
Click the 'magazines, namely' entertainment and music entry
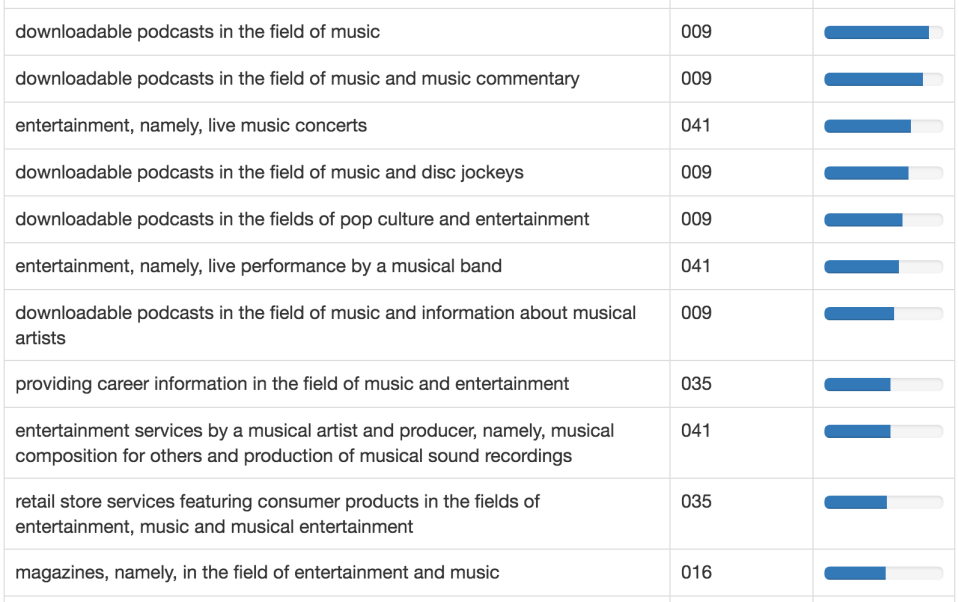257,573
